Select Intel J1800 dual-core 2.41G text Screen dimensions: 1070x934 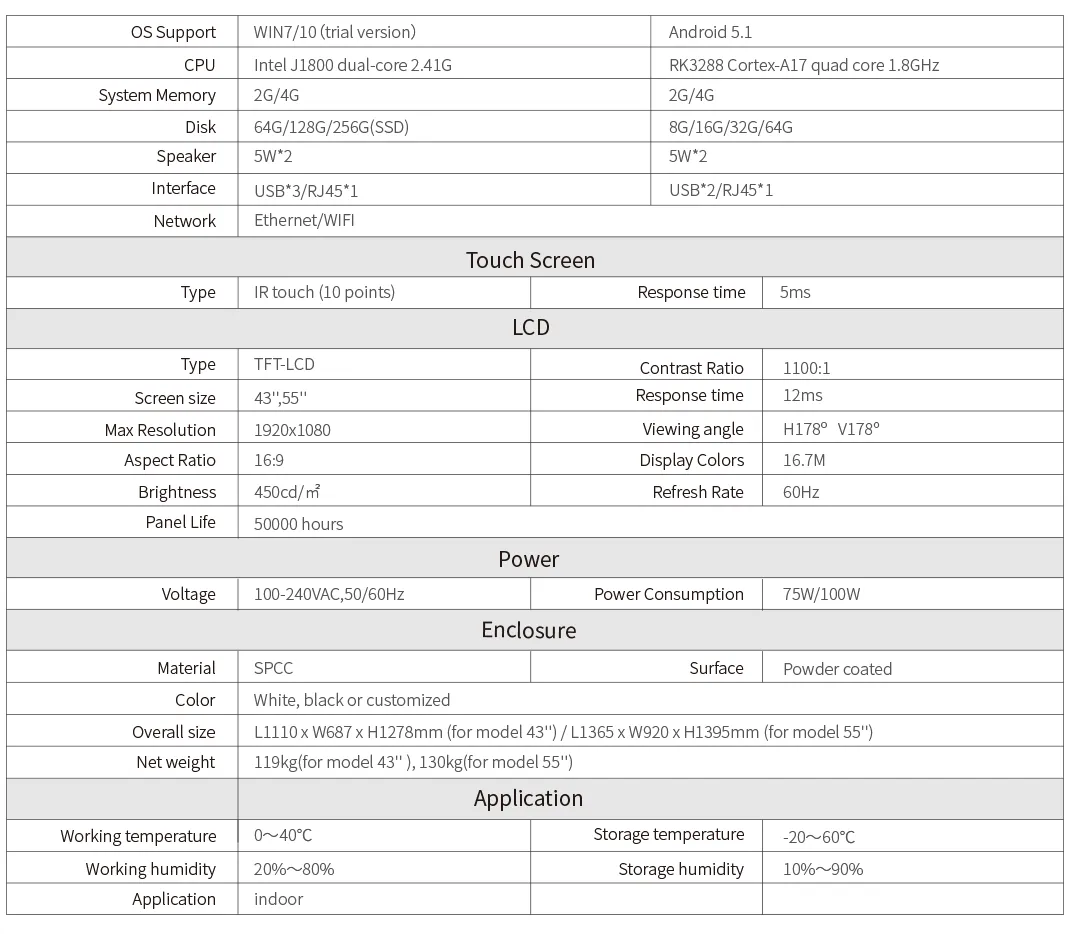pos(353,65)
